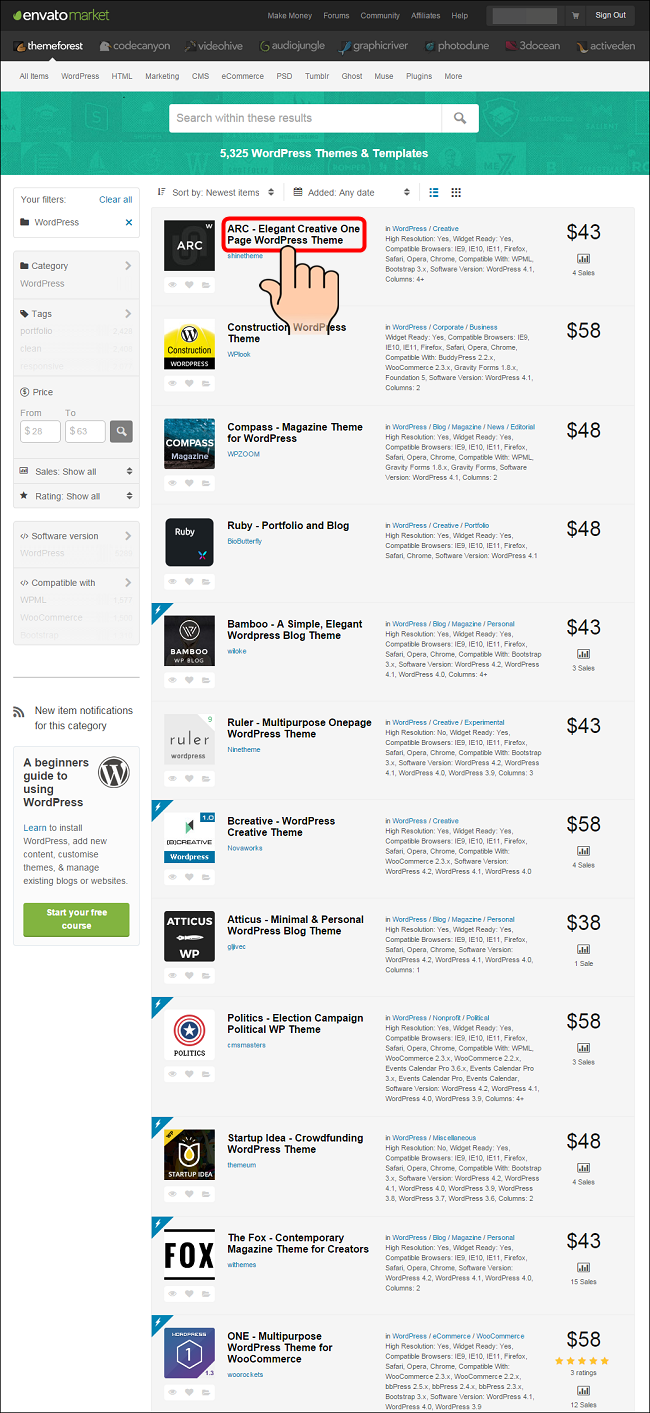Click the RSS new item notifications icon

pos(18,711)
